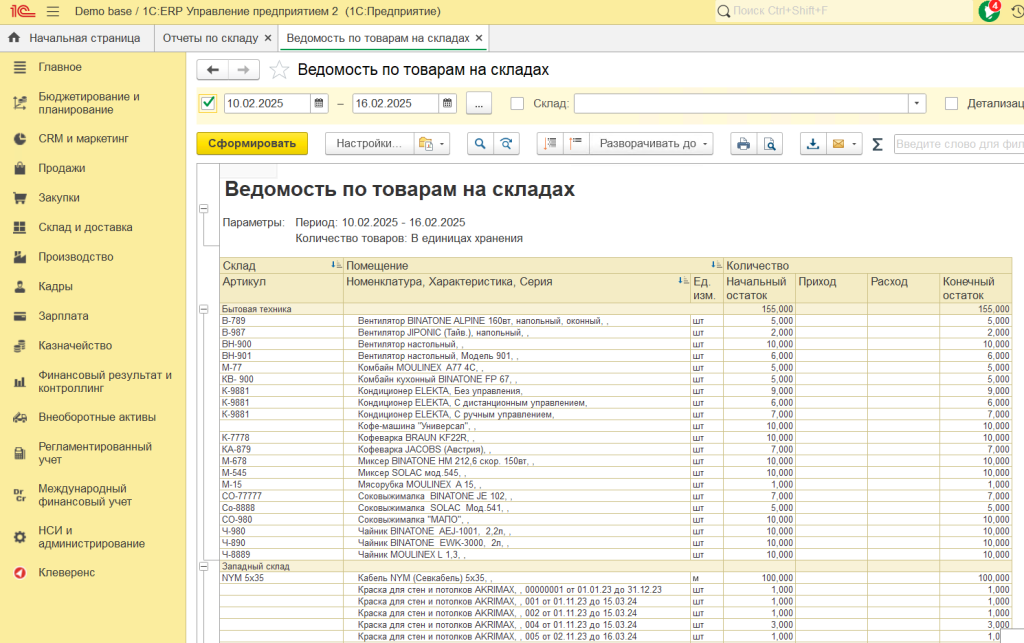Click the find magnifier icon in toolbar
Screen dimensions: 1024x643
480,144
